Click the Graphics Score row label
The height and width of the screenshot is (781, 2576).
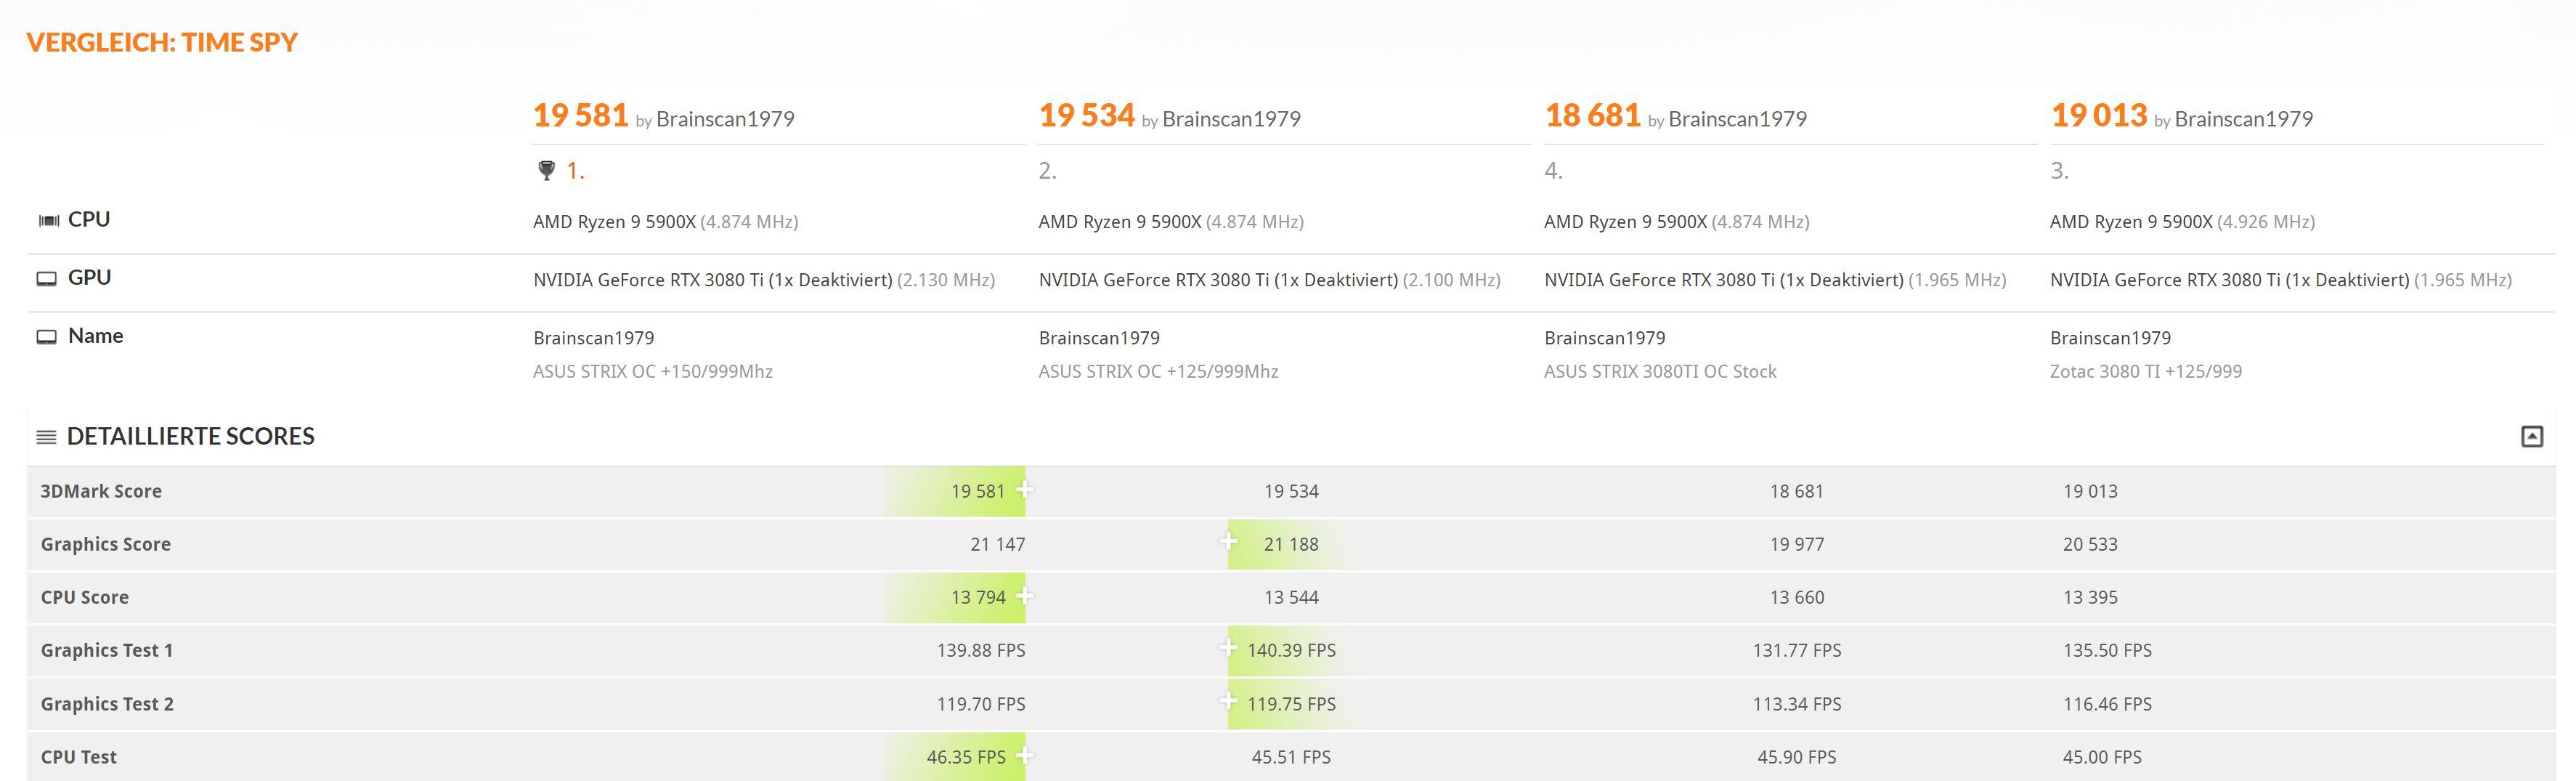[x=106, y=544]
